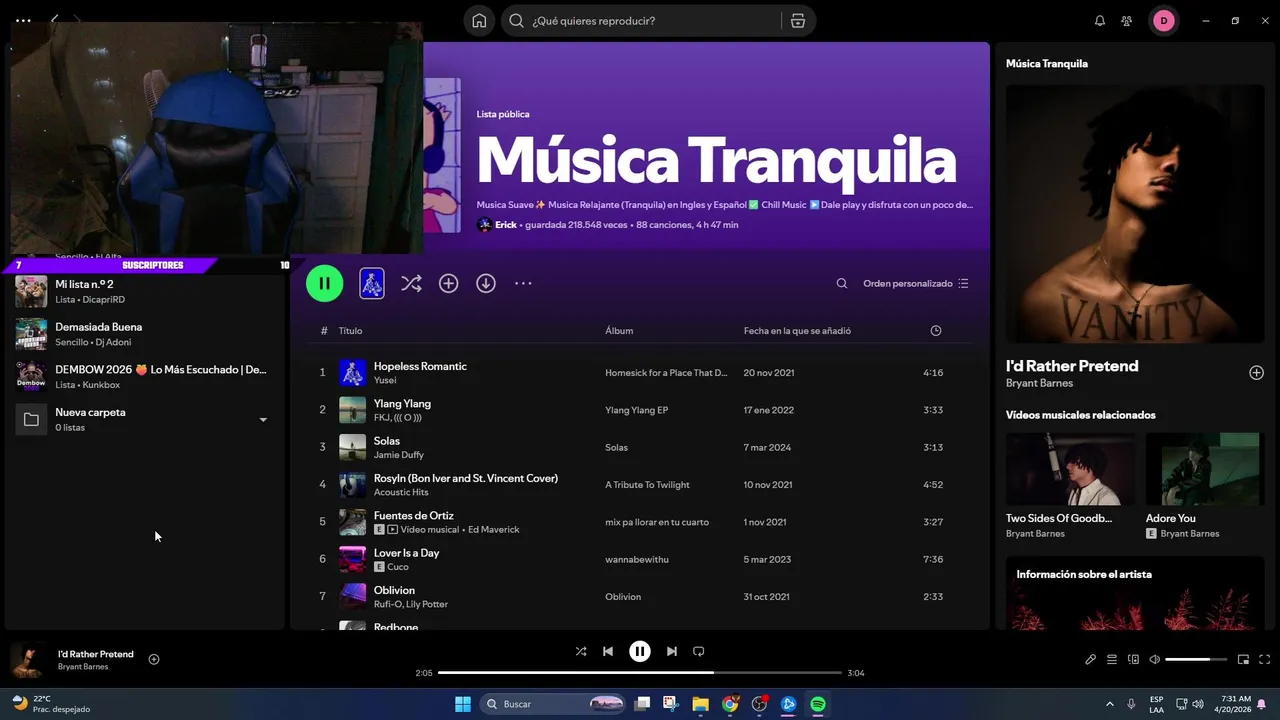Open album Ylang Ylang EP
The height and width of the screenshot is (720, 1280).
pyautogui.click(x=636, y=410)
